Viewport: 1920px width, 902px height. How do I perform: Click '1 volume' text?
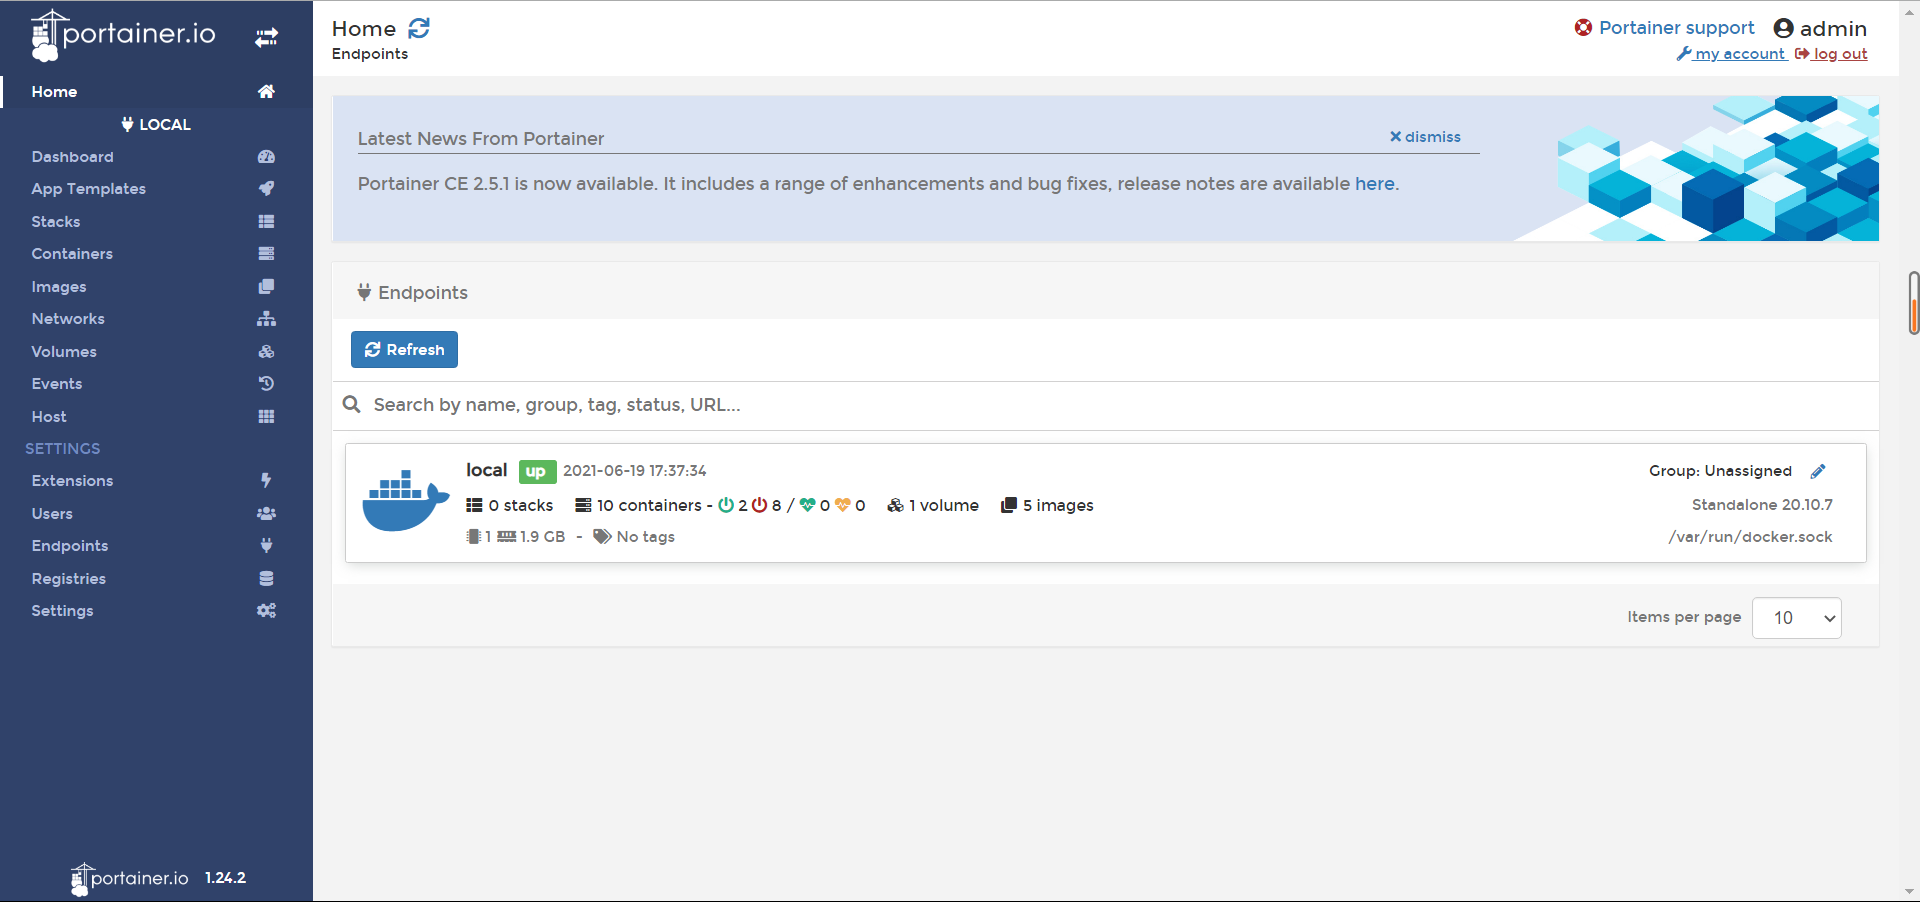click(x=943, y=506)
